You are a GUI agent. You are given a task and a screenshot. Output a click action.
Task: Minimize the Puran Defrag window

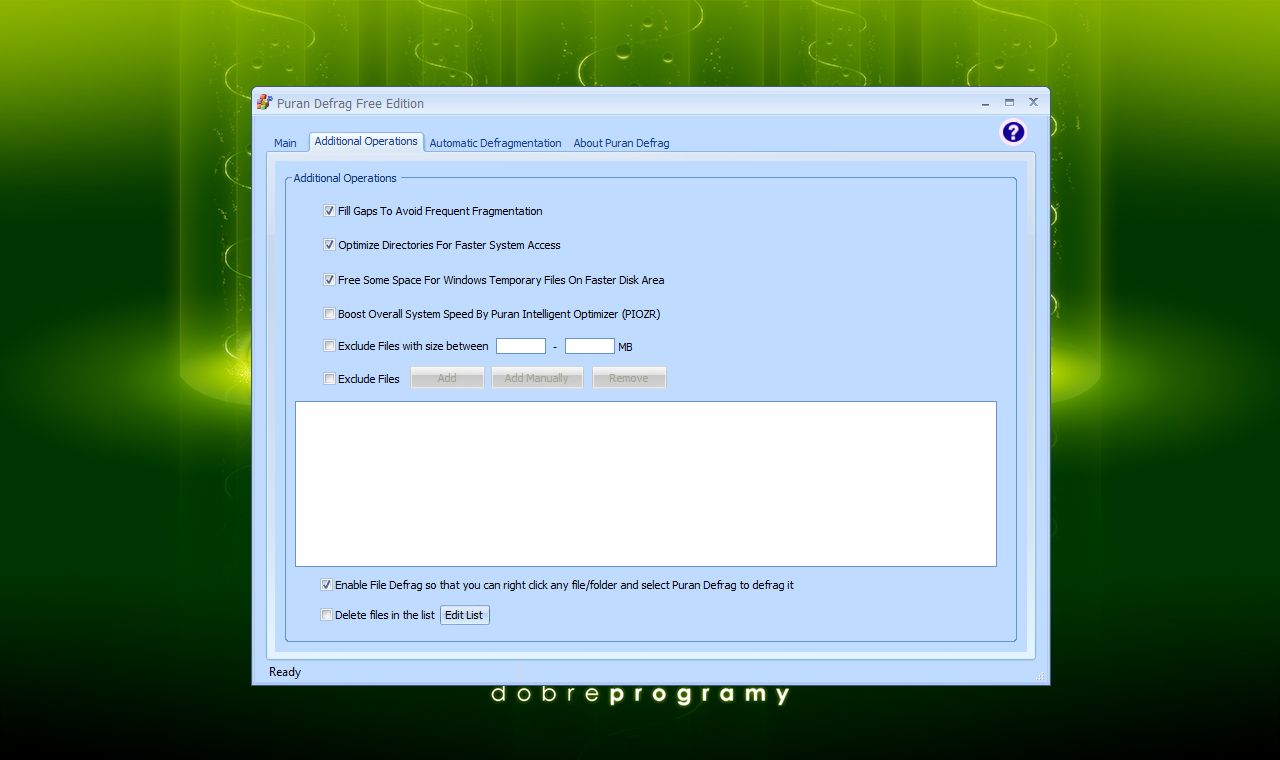(x=986, y=102)
